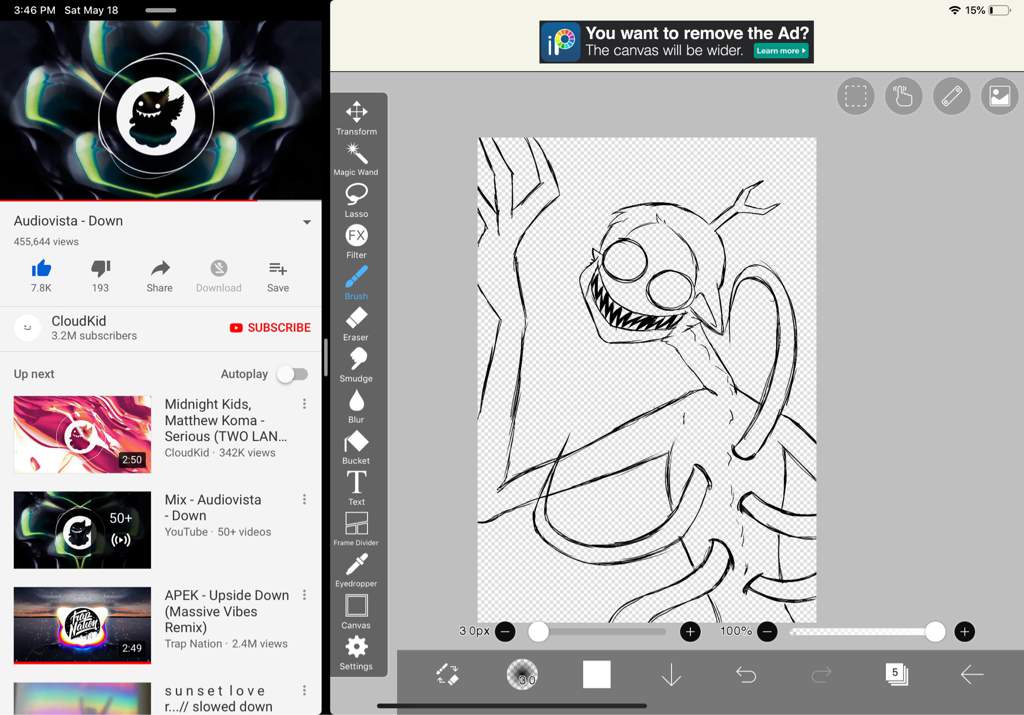Play the APEK Upside Down thumbnail
Image resolution: width=1024 pixels, height=715 pixels.
(x=82, y=625)
